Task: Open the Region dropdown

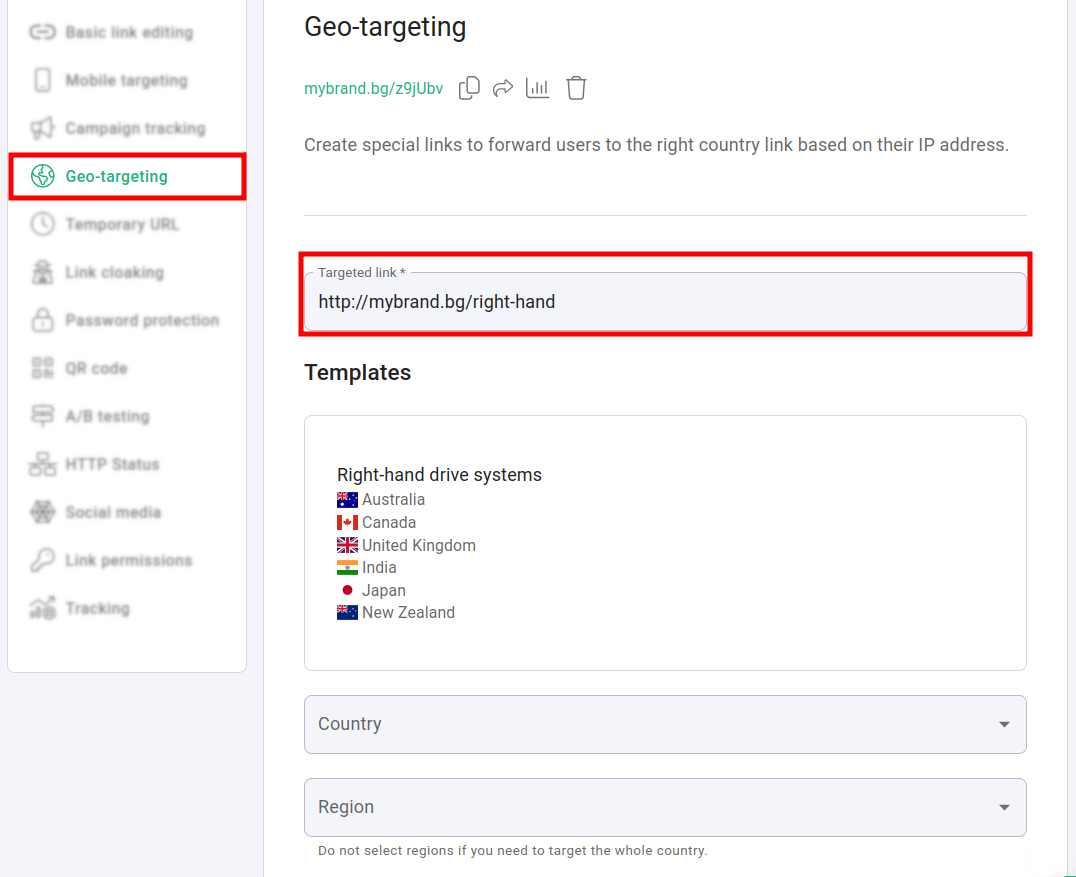Action: tap(665, 807)
